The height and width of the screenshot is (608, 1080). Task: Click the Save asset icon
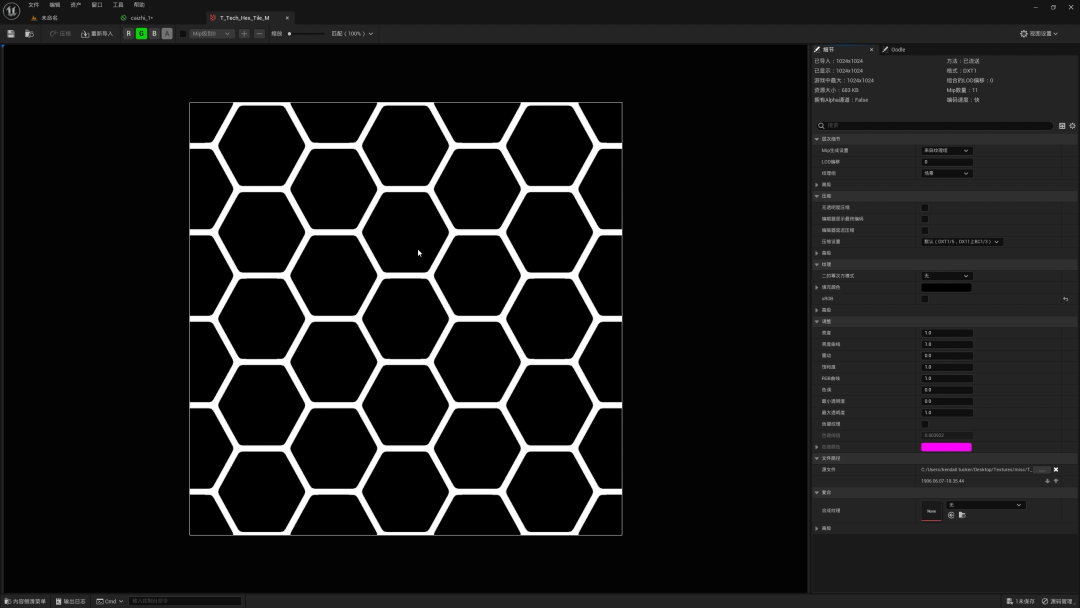(x=10, y=33)
